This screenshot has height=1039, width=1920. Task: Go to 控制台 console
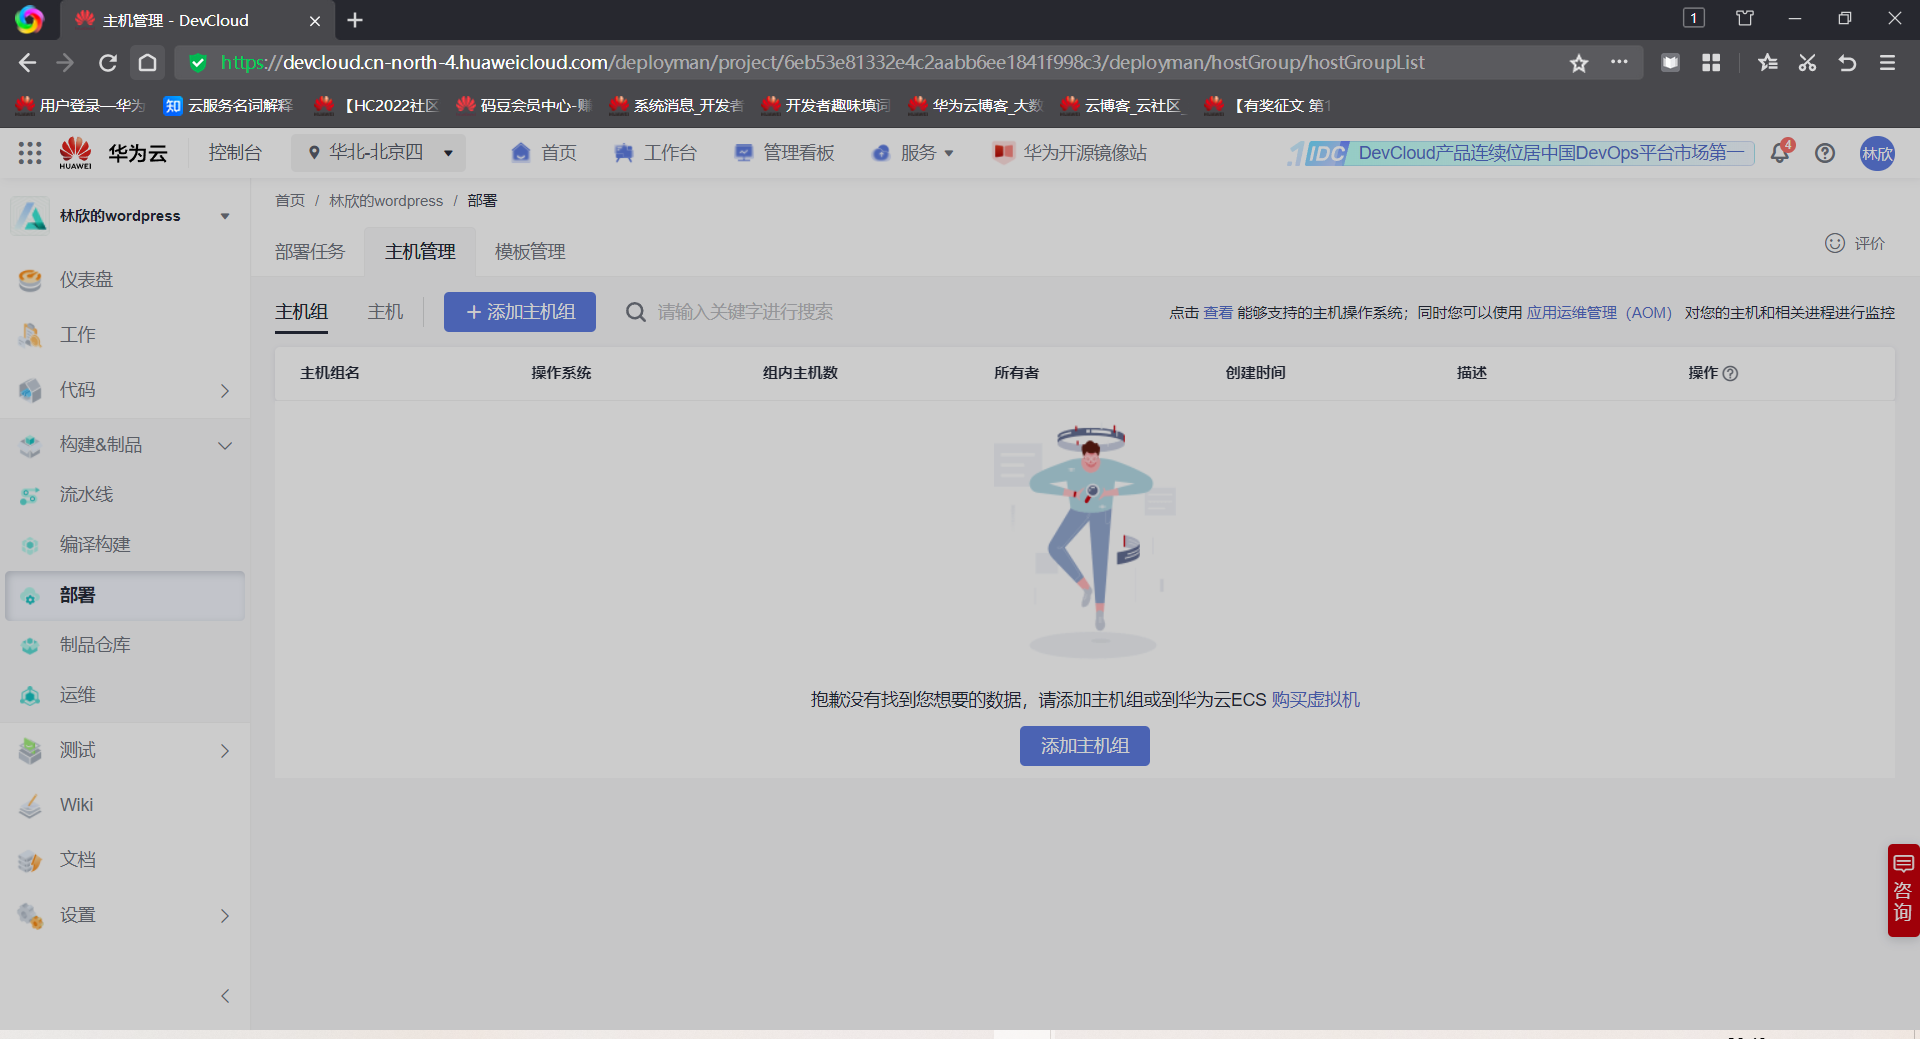pyautogui.click(x=235, y=153)
